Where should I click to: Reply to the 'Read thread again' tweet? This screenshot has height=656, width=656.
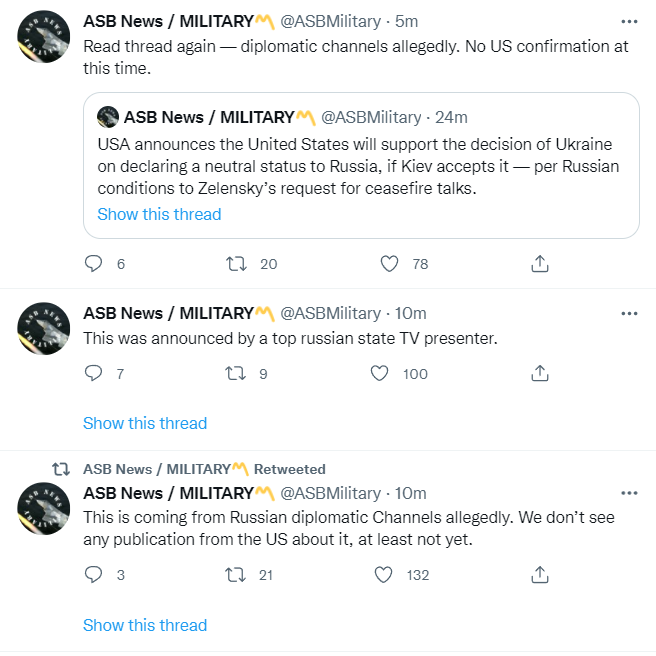coord(93,264)
